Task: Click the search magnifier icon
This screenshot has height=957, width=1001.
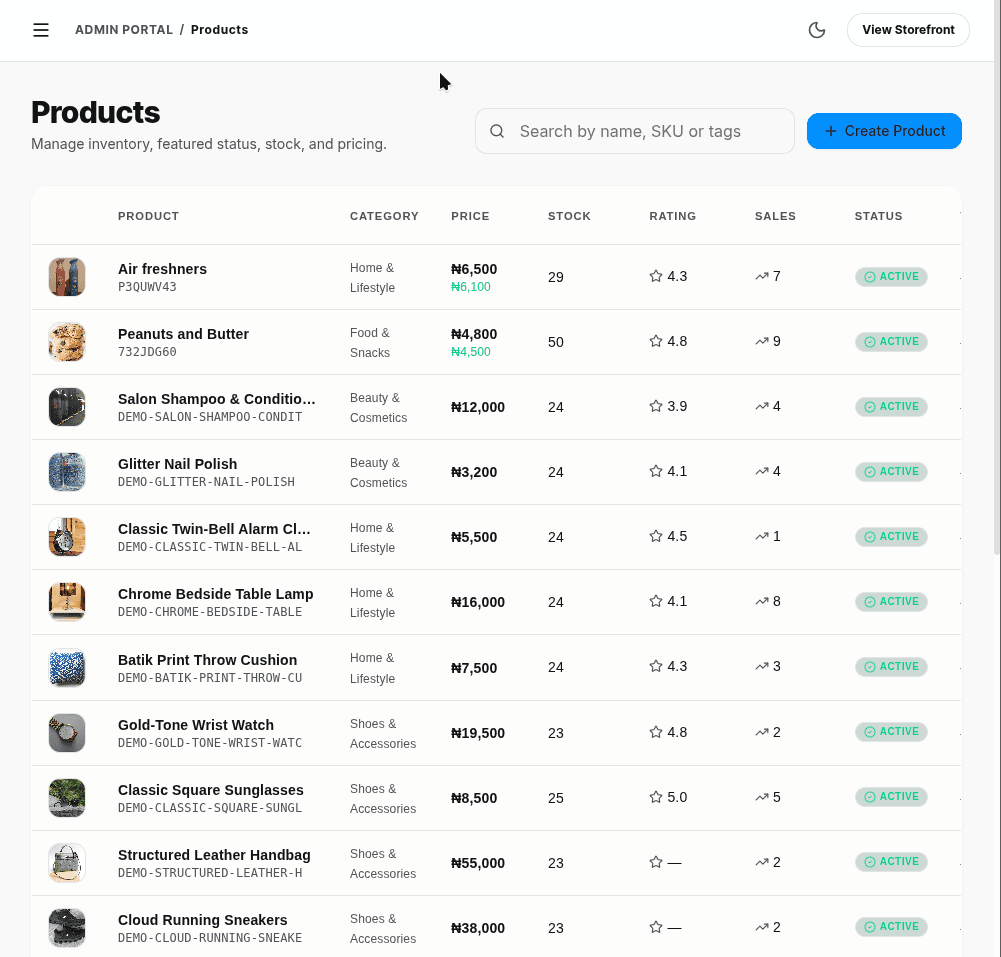Action: pos(497,131)
